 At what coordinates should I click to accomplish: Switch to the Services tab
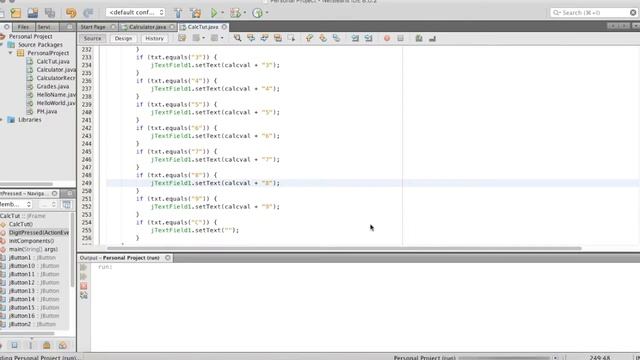tap(47, 27)
